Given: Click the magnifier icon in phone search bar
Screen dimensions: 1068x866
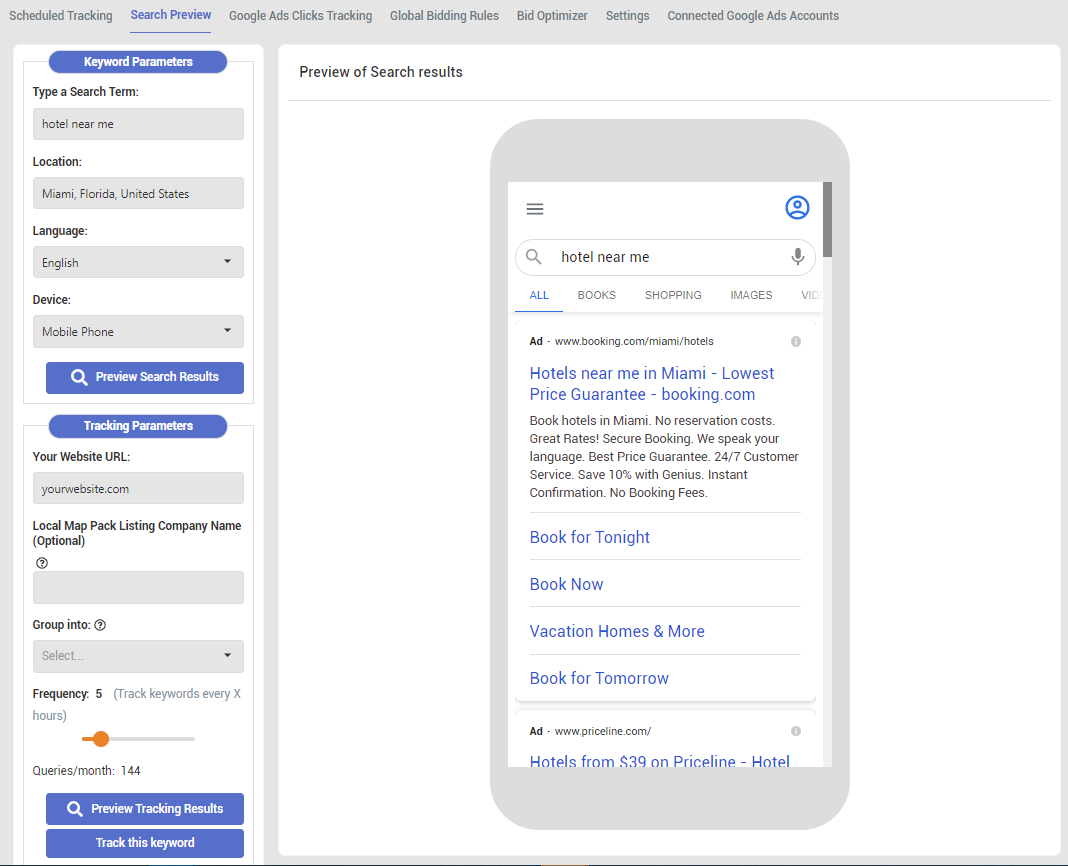Looking at the screenshot, I should (535, 257).
